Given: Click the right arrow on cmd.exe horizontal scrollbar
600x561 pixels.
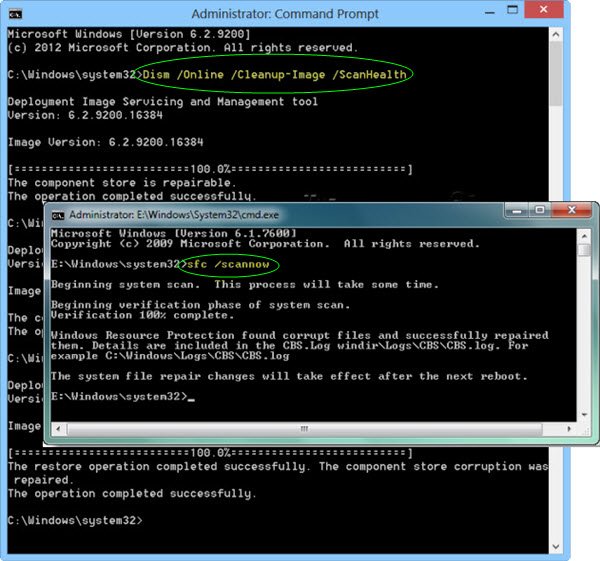Looking at the screenshot, I should coord(569,429).
